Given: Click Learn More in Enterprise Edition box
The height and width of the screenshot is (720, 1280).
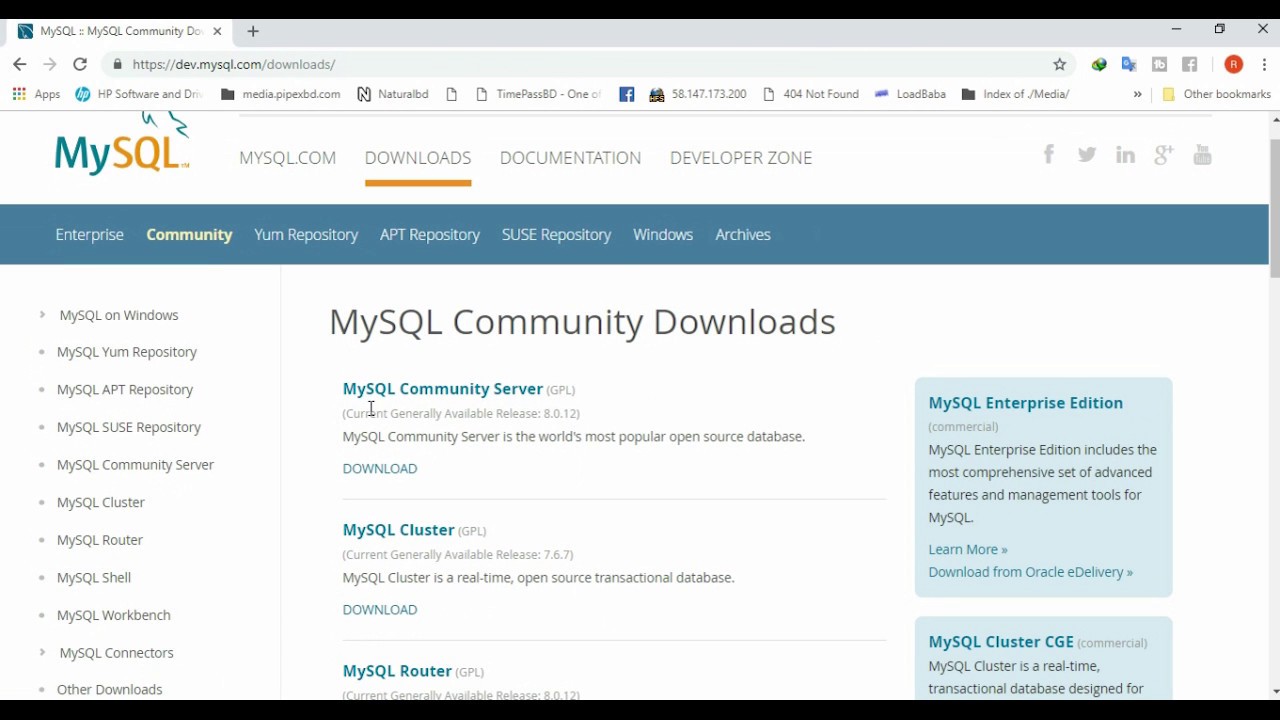Looking at the screenshot, I should point(968,549).
